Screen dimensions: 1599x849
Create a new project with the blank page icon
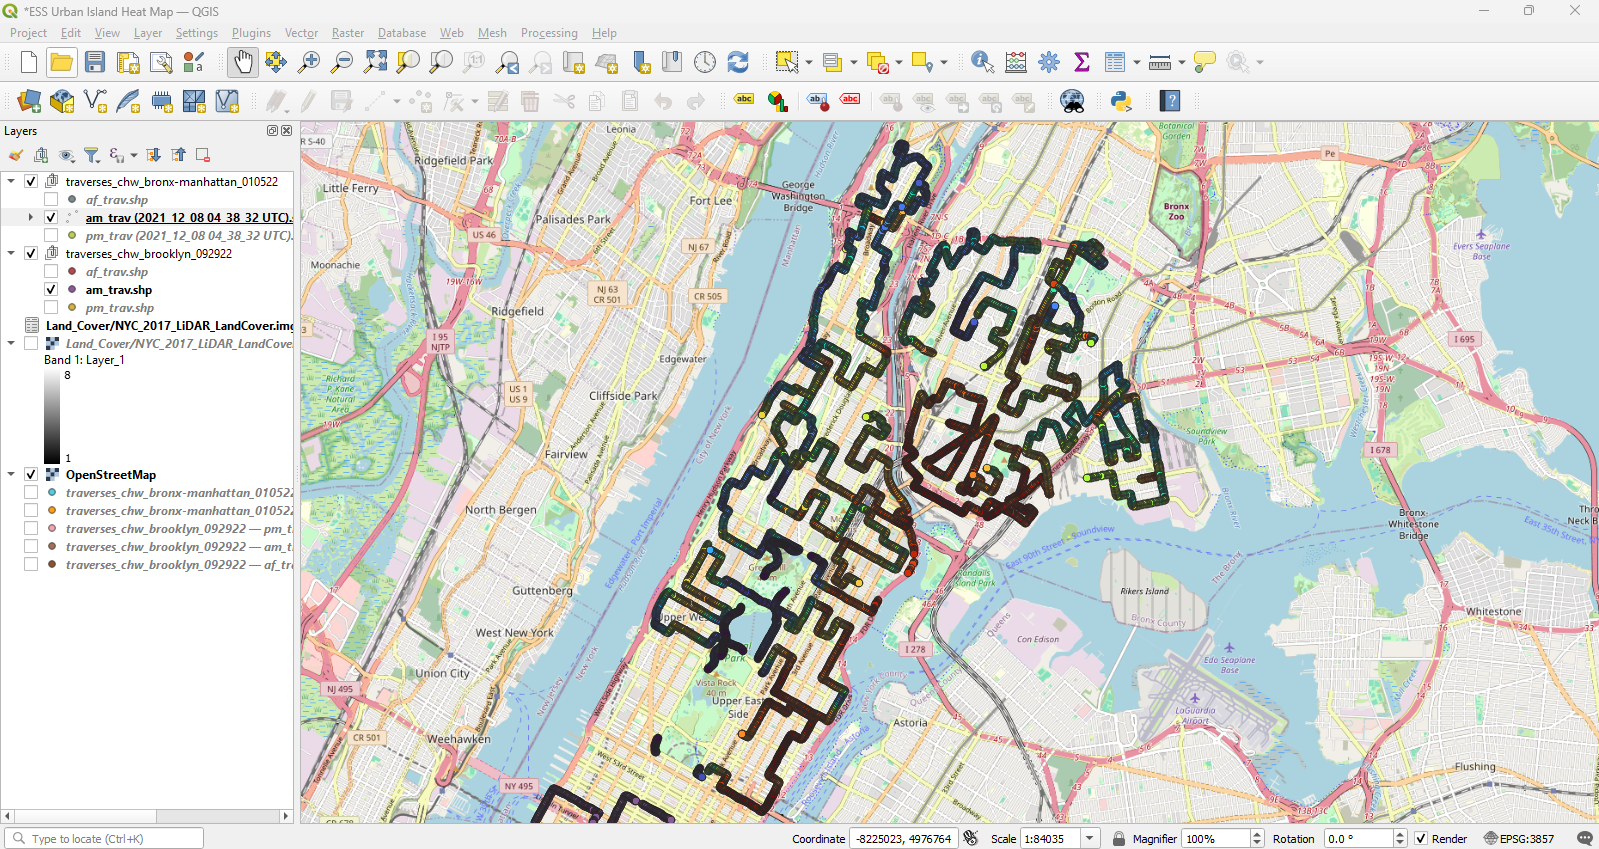[x=29, y=62]
